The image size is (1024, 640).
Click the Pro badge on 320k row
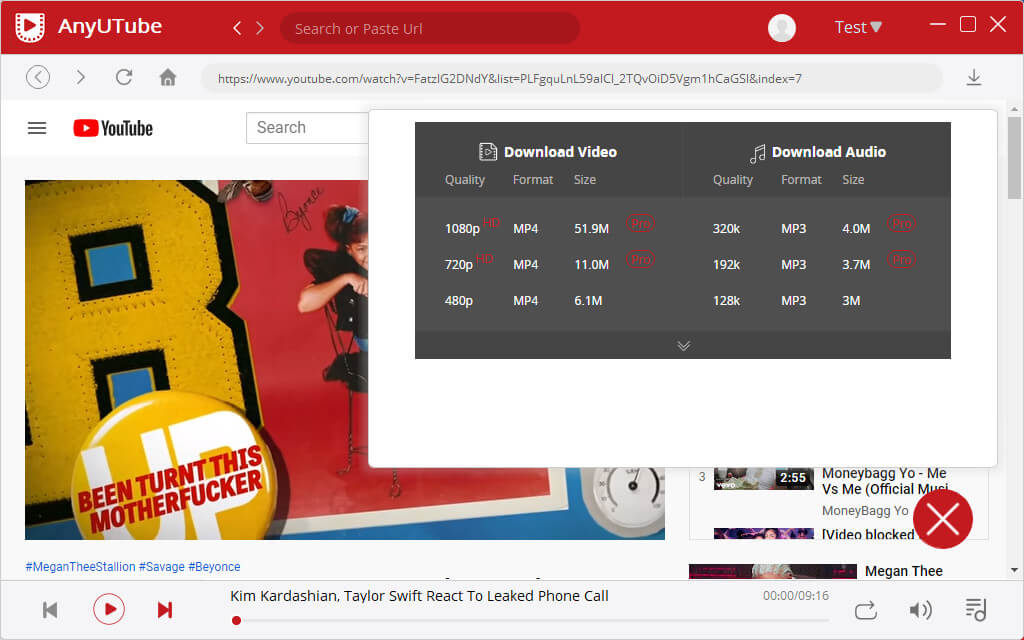click(x=902, y=223)
